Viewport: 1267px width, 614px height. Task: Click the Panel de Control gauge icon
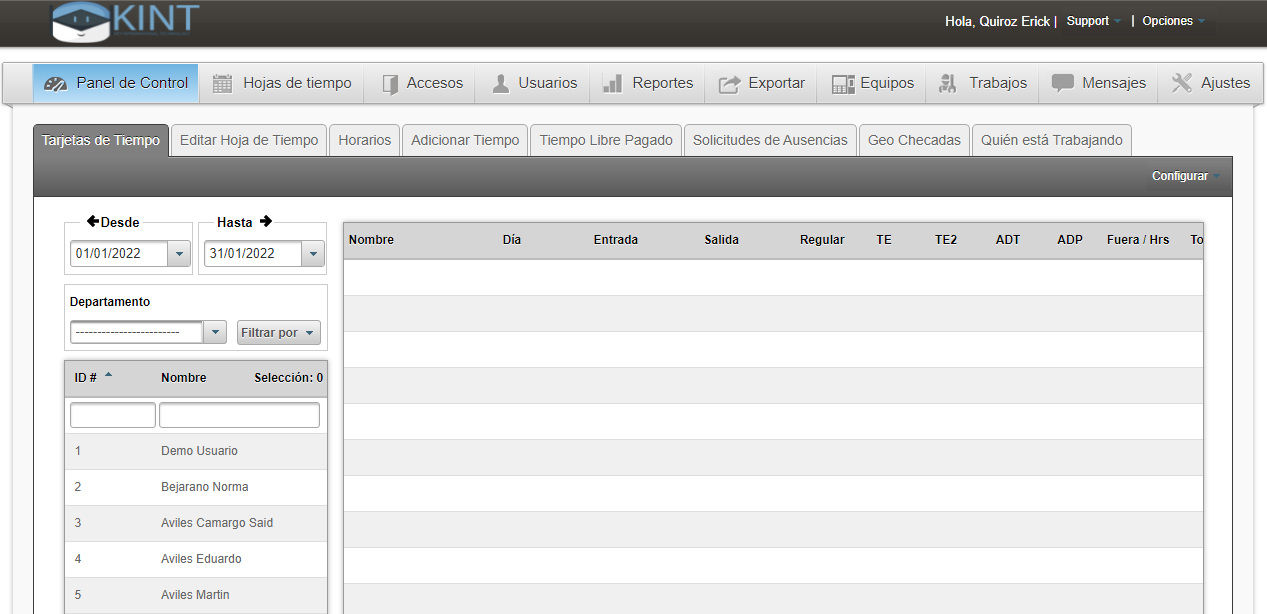coord(56,84)
